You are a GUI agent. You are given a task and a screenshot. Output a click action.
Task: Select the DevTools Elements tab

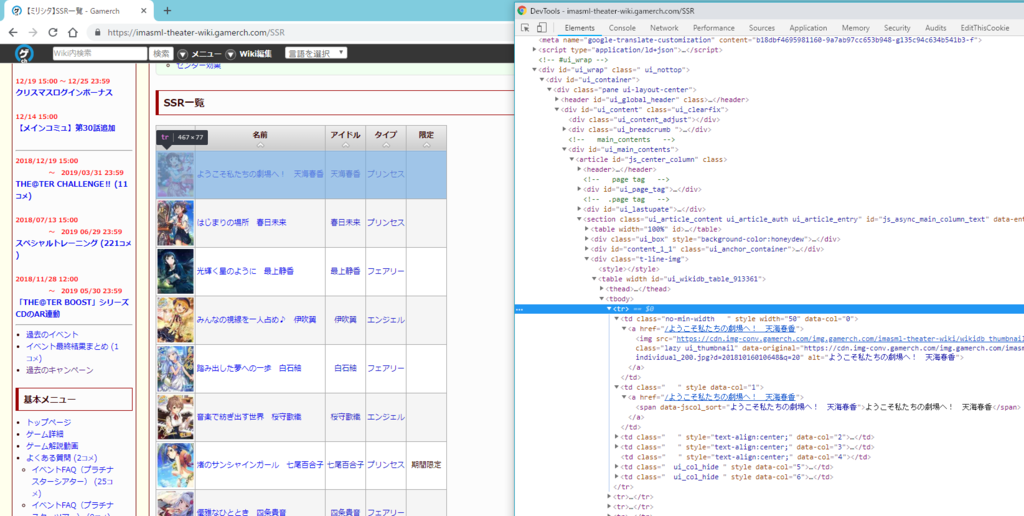[579, 28]
